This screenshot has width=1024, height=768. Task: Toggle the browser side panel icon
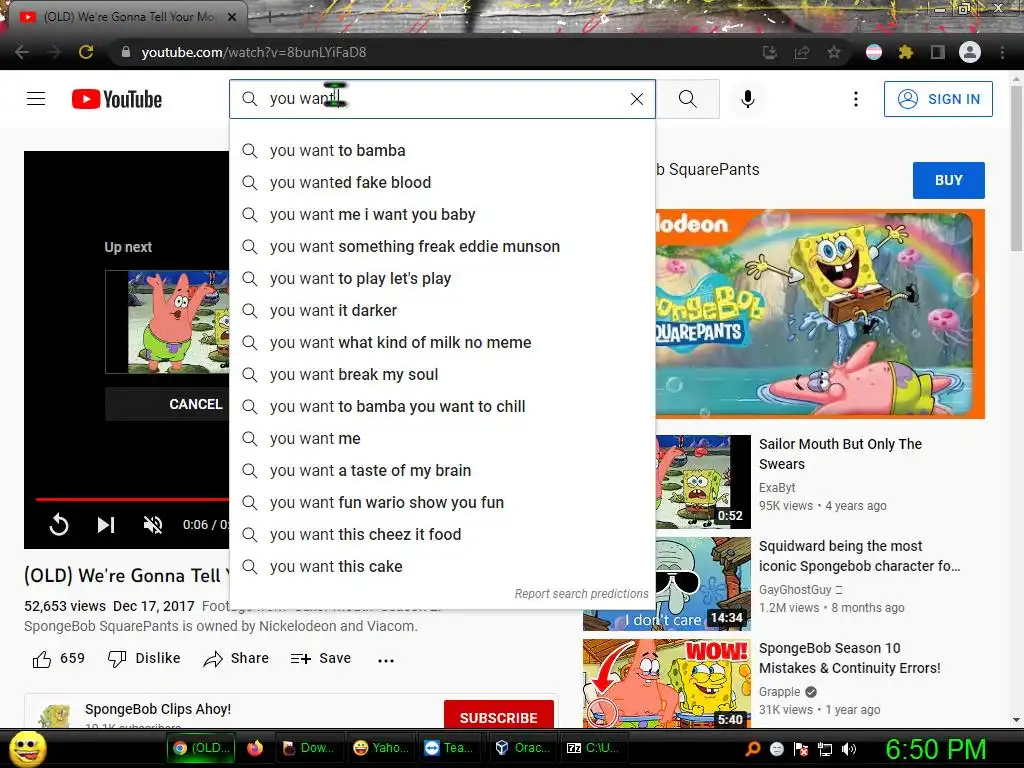pos(938,52)
